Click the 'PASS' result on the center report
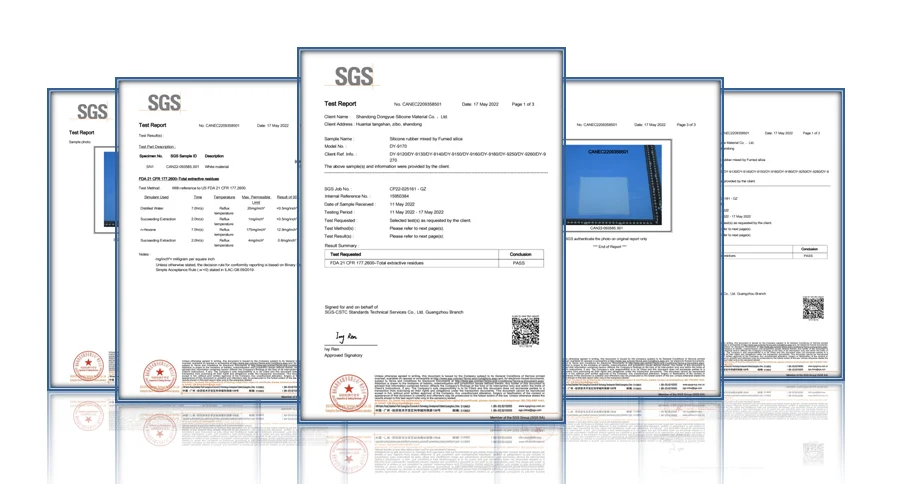Viewport: 901px width, 484px height. (x=519, y=263)
